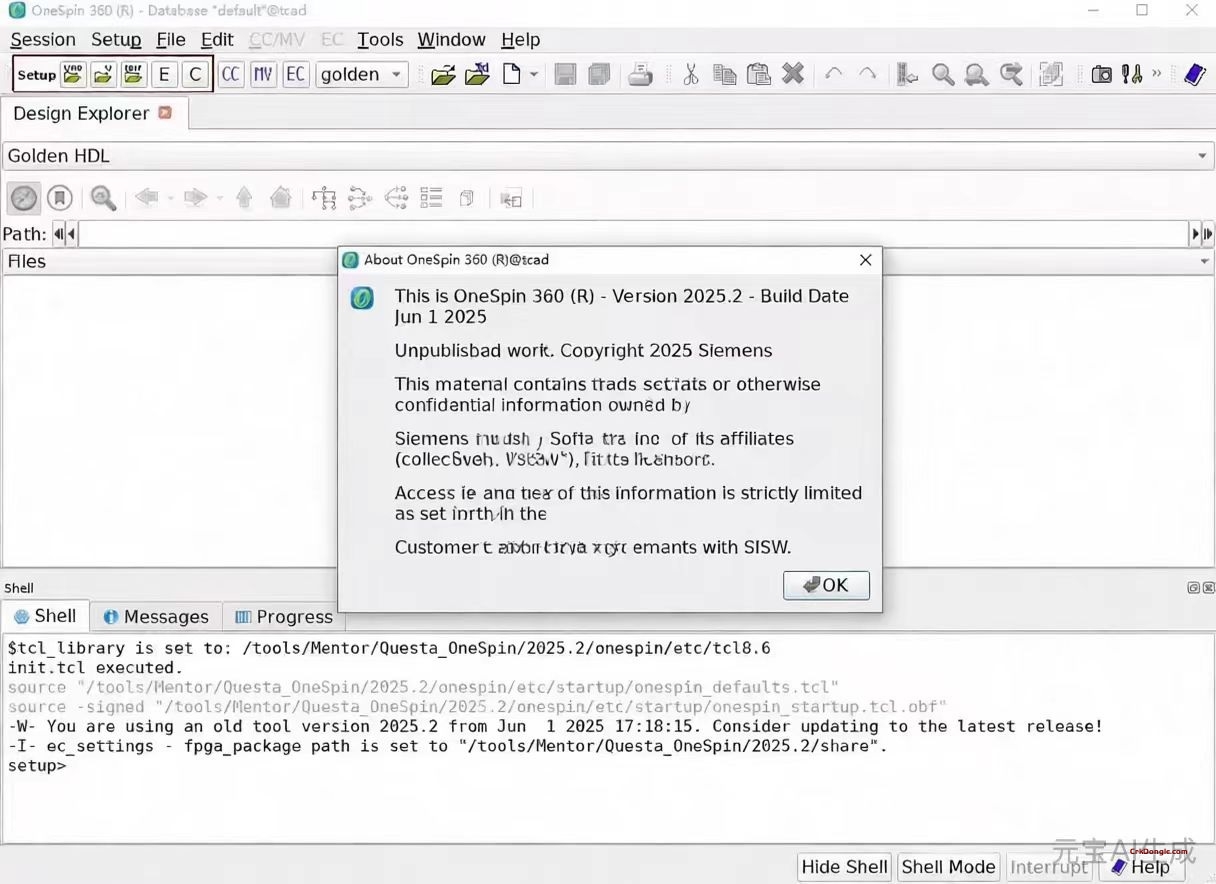Switch to MV mode in toolbar
The height and width of the screenshot is (884, 1216).
pyautogui.click(x=263, y=74)
